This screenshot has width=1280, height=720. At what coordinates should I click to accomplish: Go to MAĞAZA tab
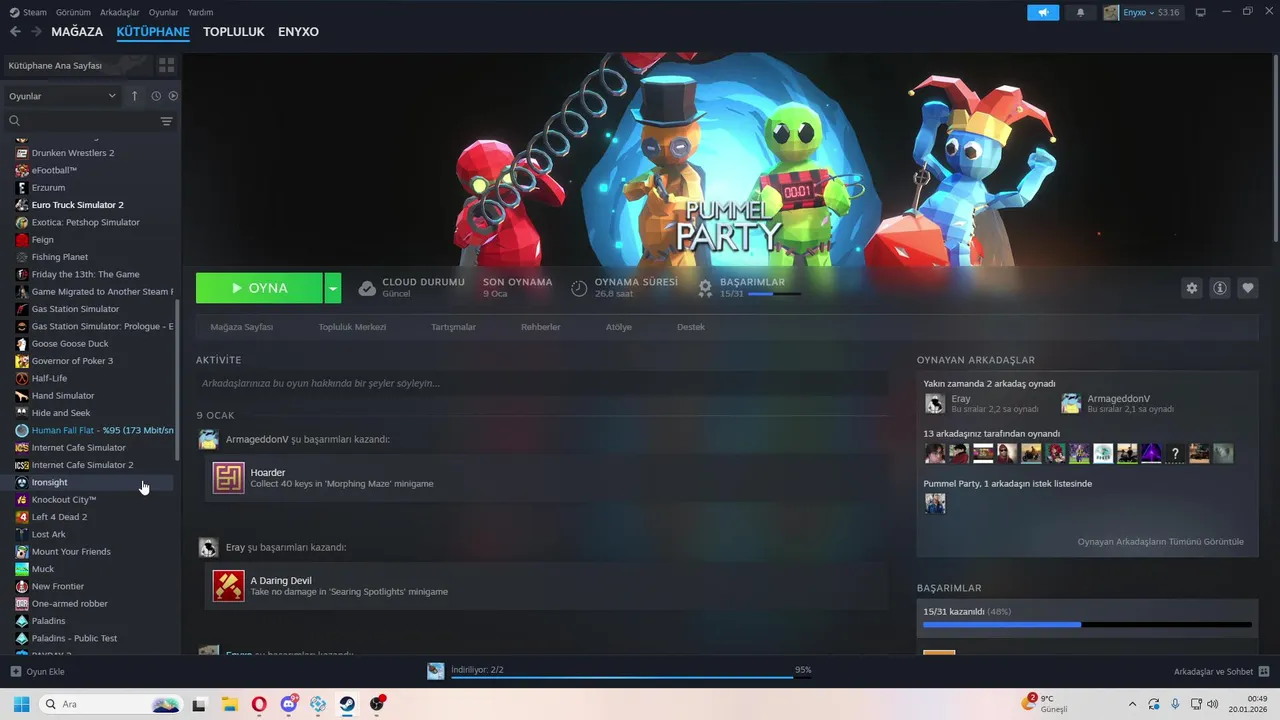pyautogui.click(x=77, y=32)
